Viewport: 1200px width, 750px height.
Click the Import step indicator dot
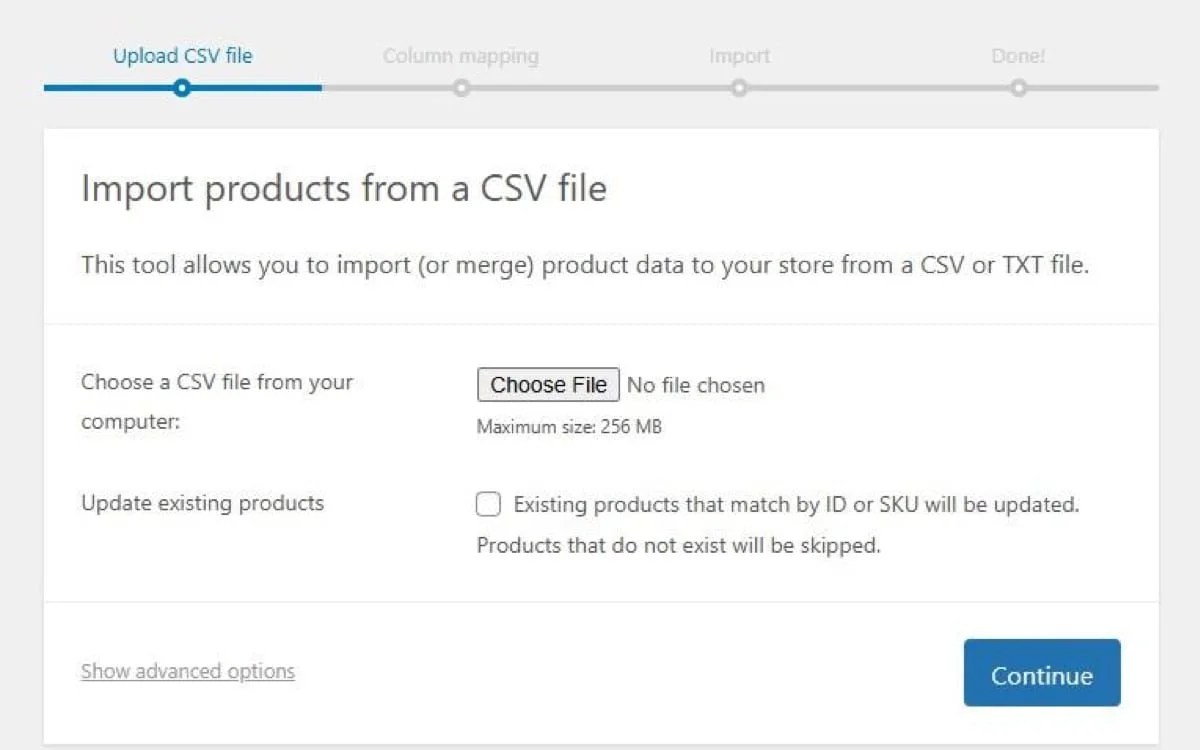pyautogui.click(x=739, y=89)
